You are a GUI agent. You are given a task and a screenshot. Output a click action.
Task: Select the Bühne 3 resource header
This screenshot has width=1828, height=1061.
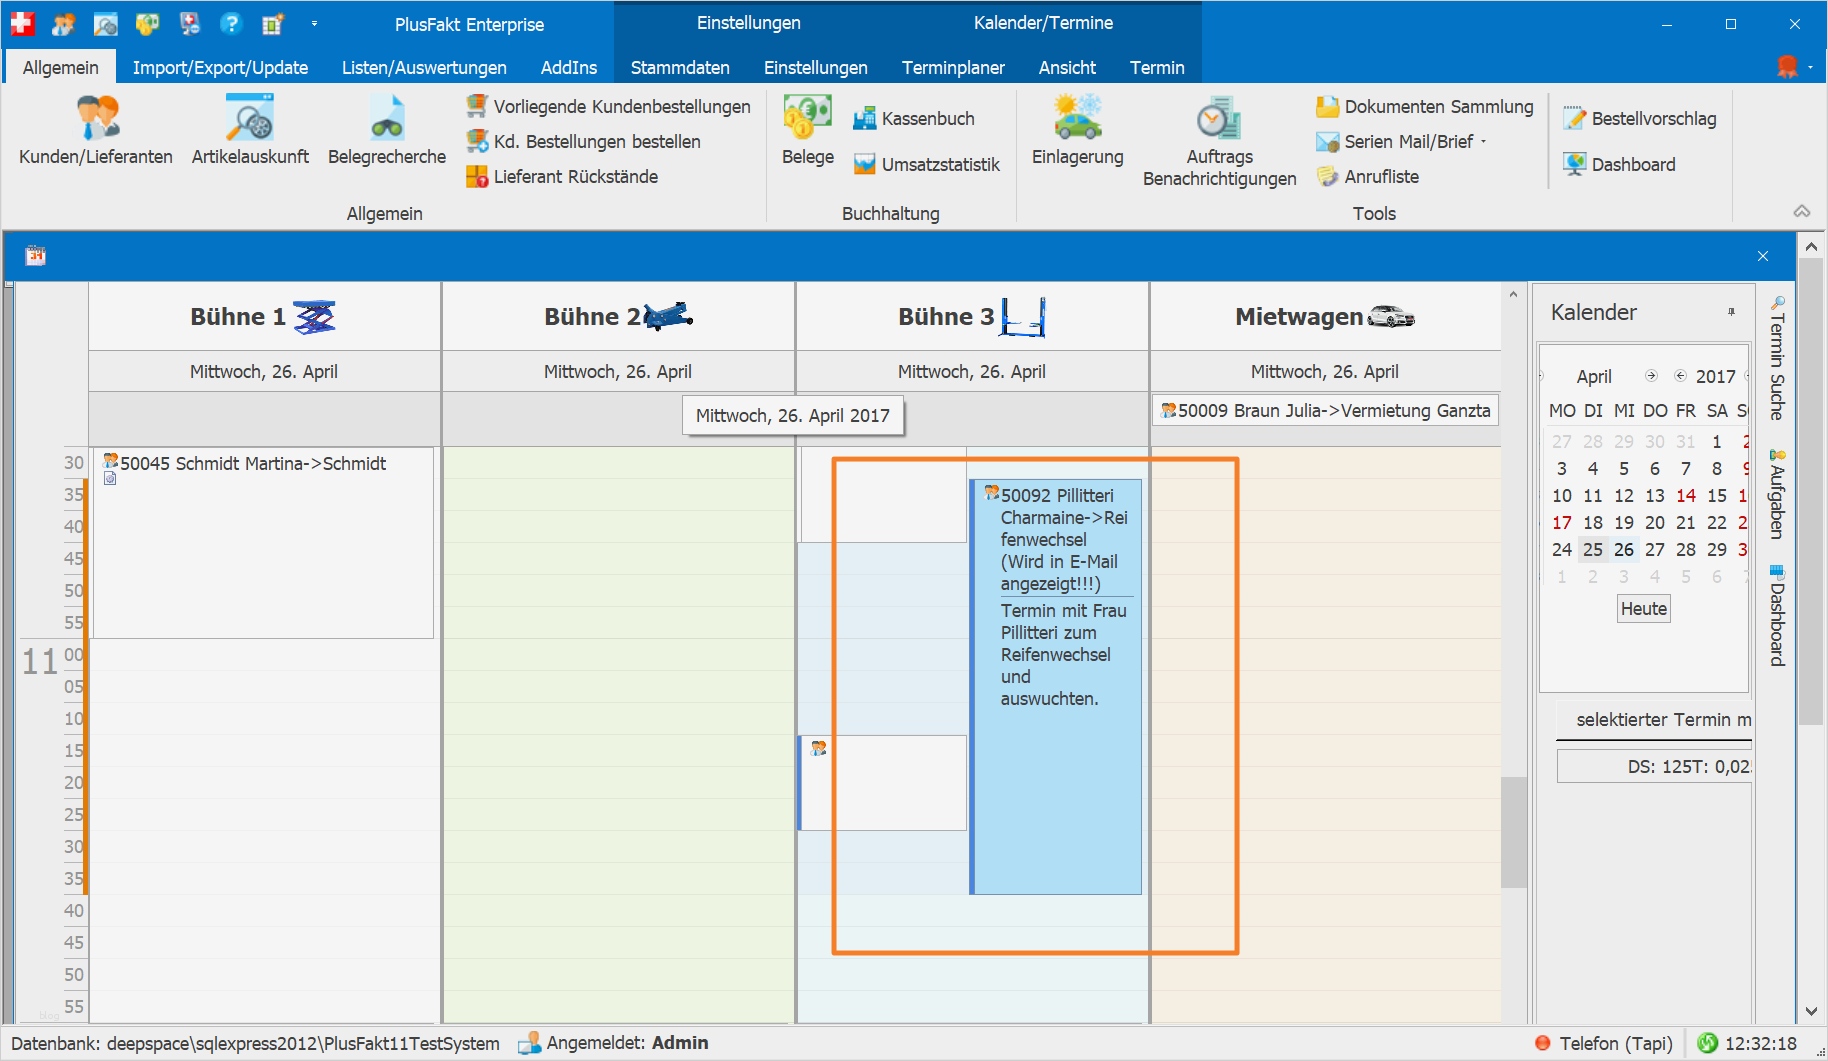(972, 317)
